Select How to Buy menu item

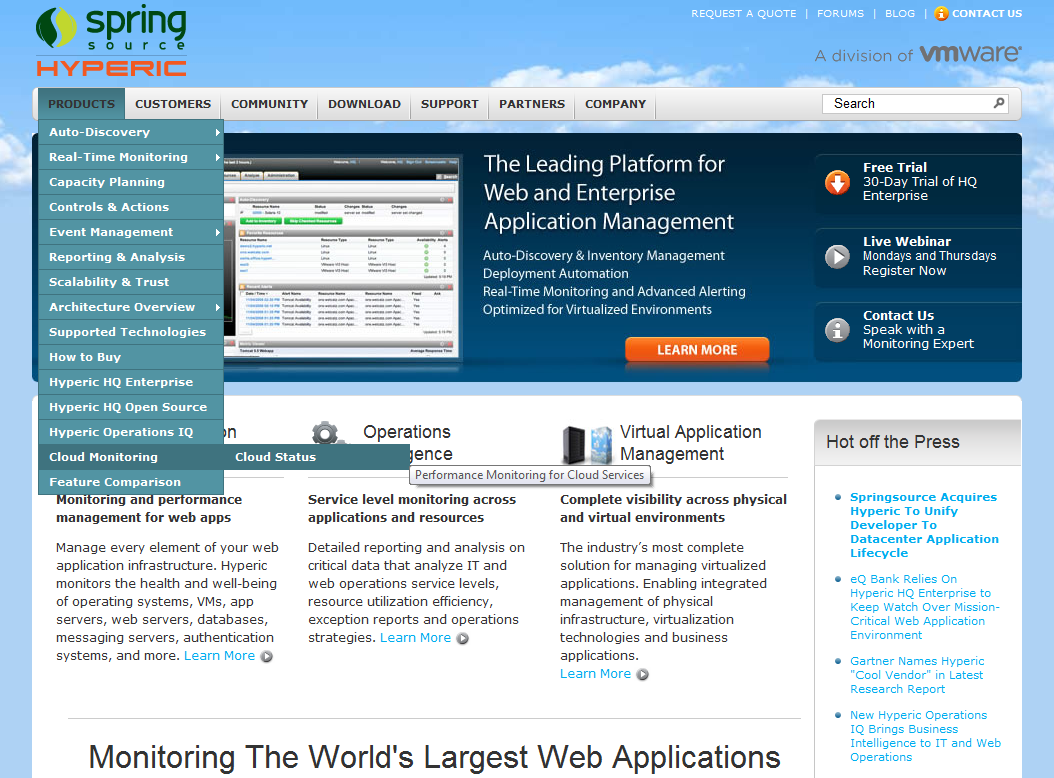coord(131,357)
